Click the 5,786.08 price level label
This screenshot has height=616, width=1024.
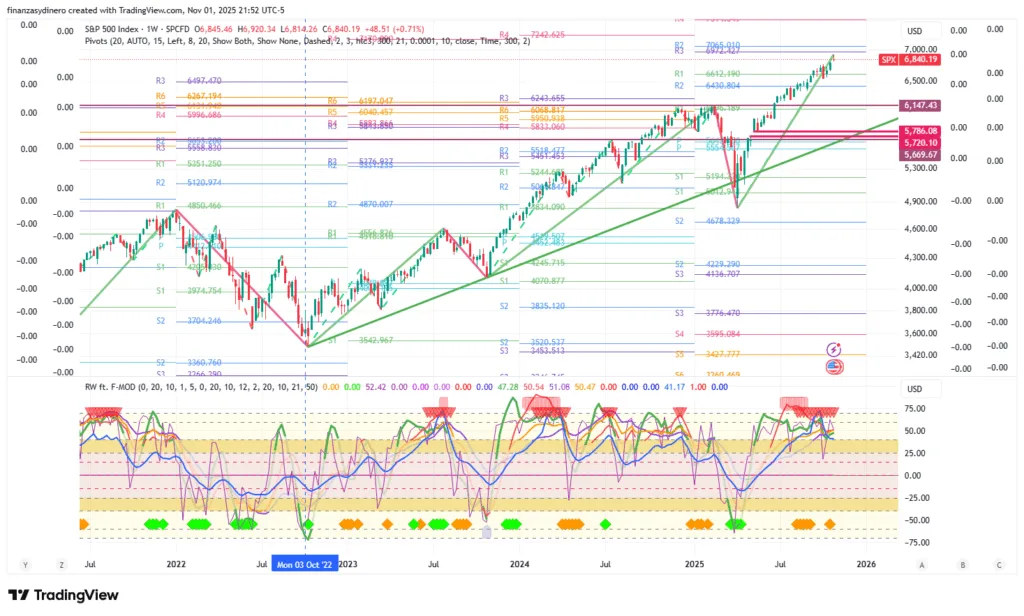[918, 131]
